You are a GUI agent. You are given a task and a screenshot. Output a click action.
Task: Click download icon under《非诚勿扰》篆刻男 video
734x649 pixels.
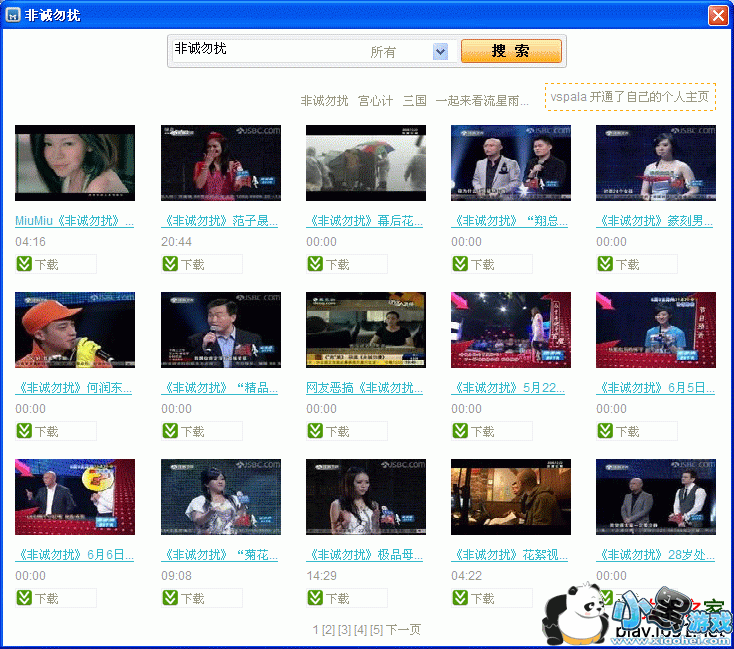pyautogui.click(x=606, y=264)
